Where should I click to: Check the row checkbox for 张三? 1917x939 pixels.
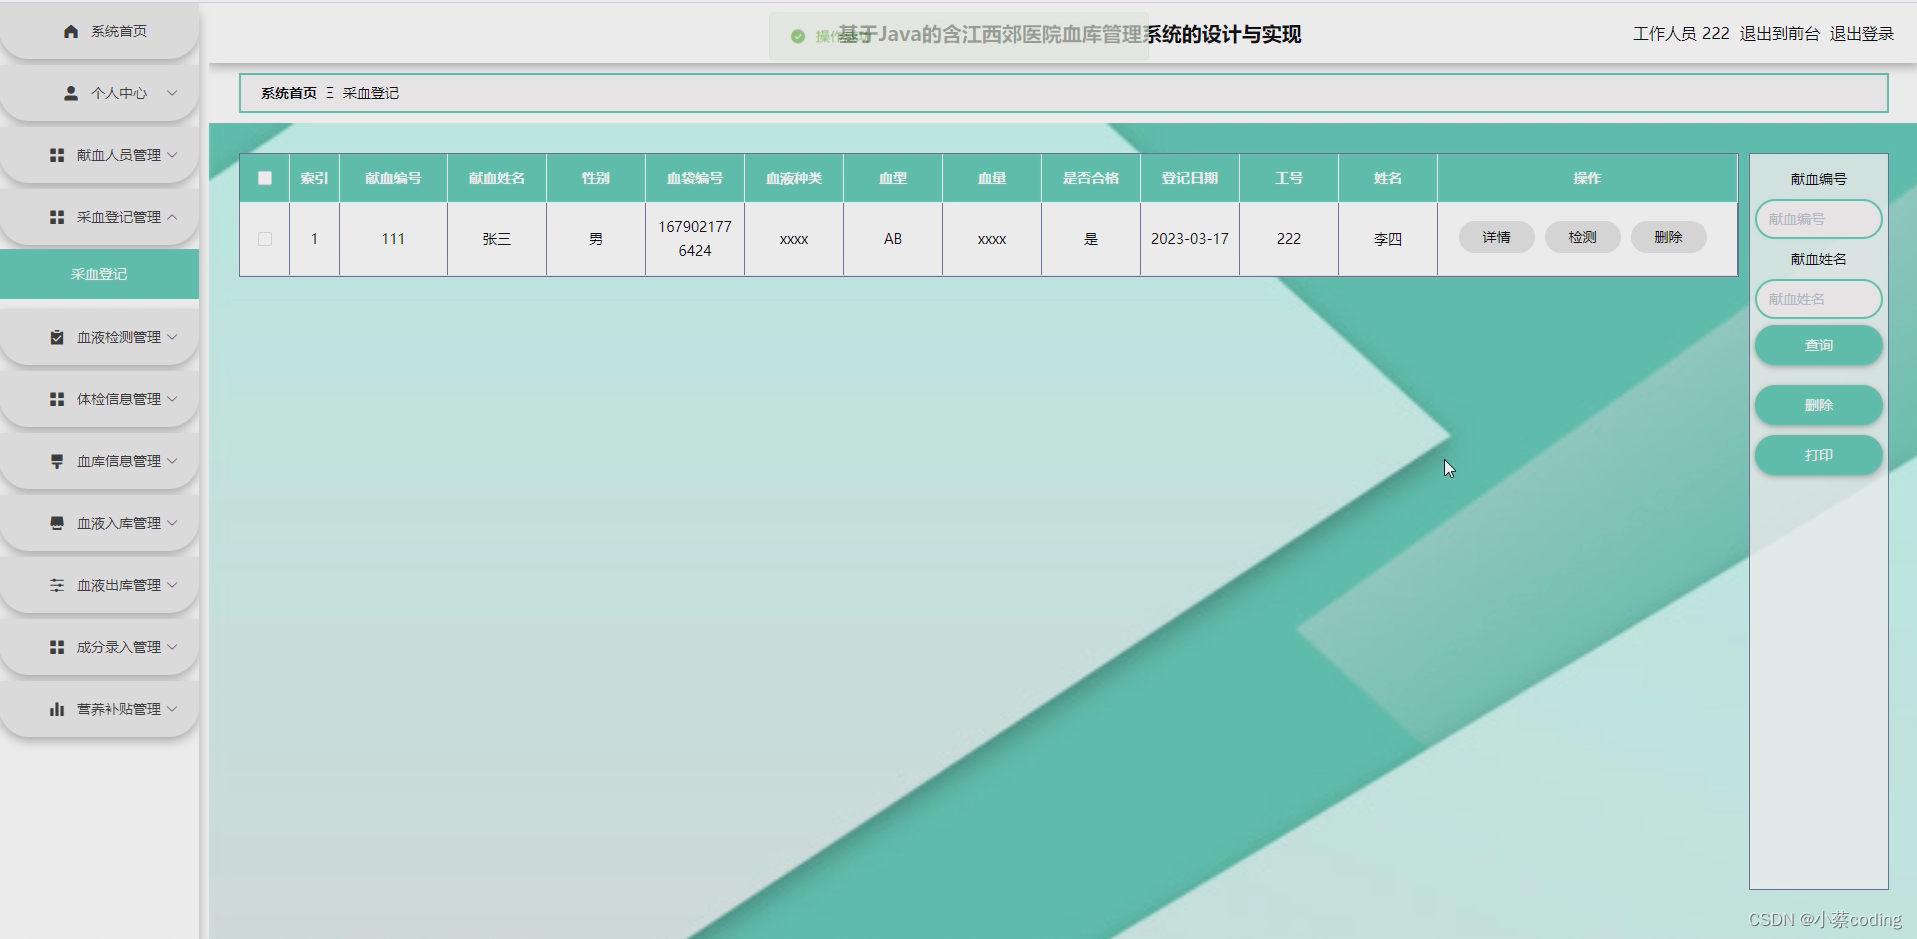265,239
